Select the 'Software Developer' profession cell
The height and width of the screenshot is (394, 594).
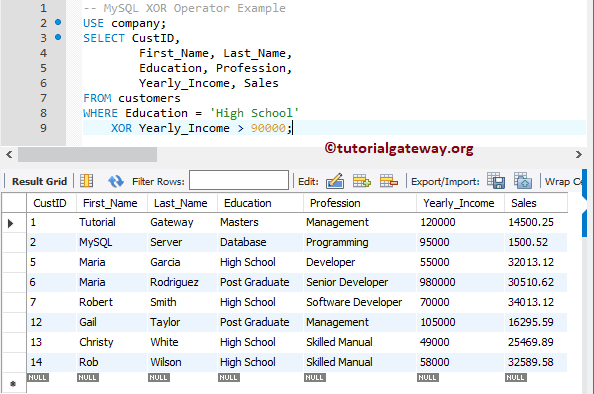point(360,302)
